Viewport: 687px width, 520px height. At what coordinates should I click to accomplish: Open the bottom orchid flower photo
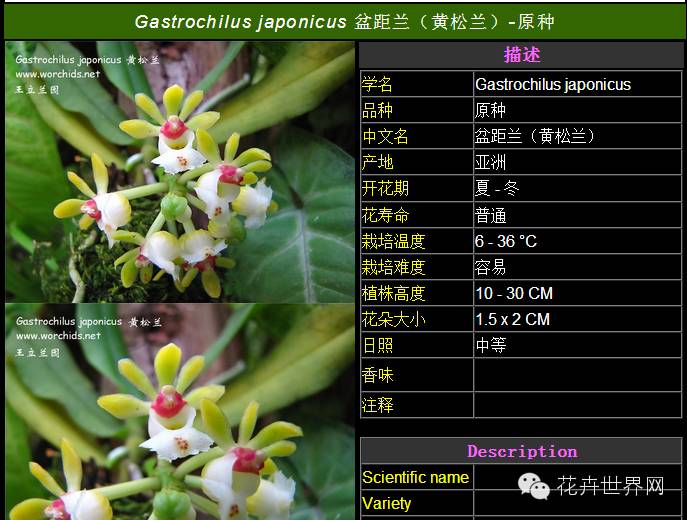pos(180,412)
